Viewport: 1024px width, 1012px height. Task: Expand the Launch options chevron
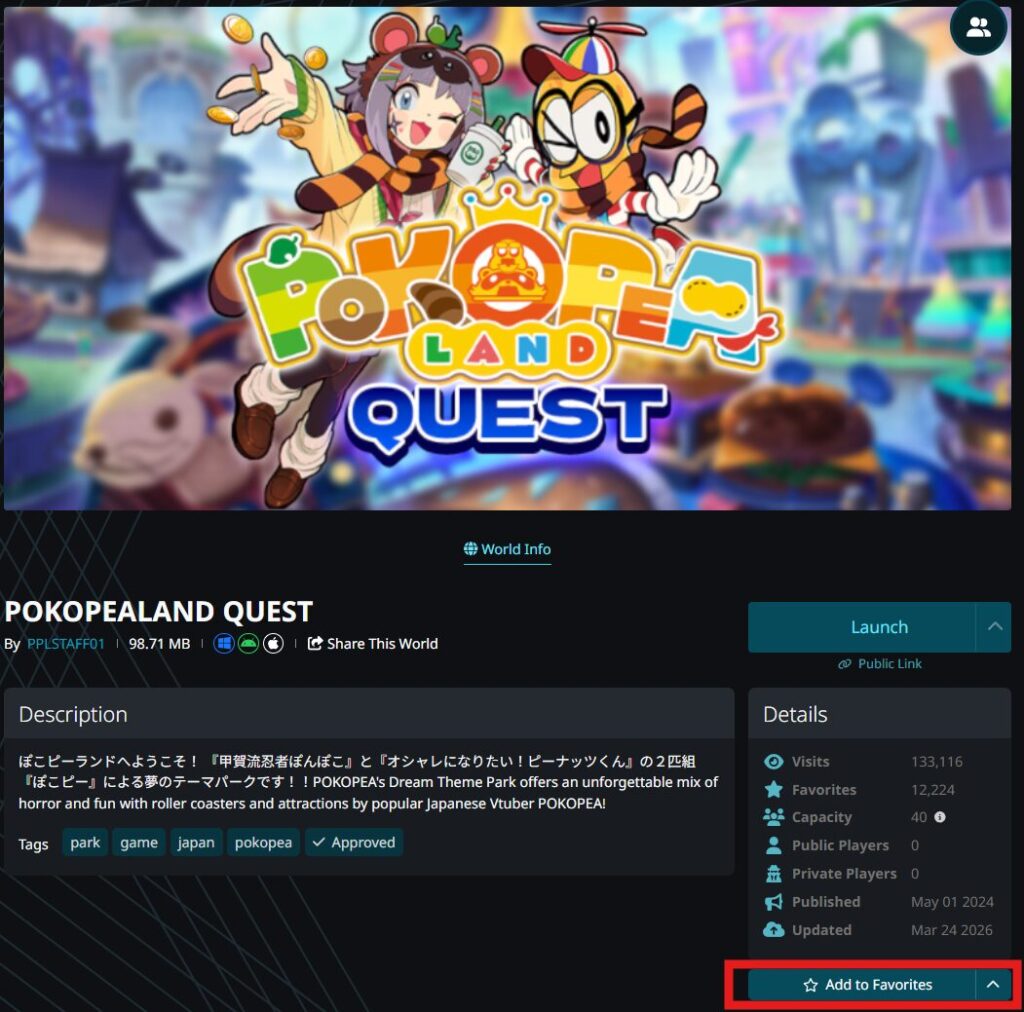coord(994,627)
